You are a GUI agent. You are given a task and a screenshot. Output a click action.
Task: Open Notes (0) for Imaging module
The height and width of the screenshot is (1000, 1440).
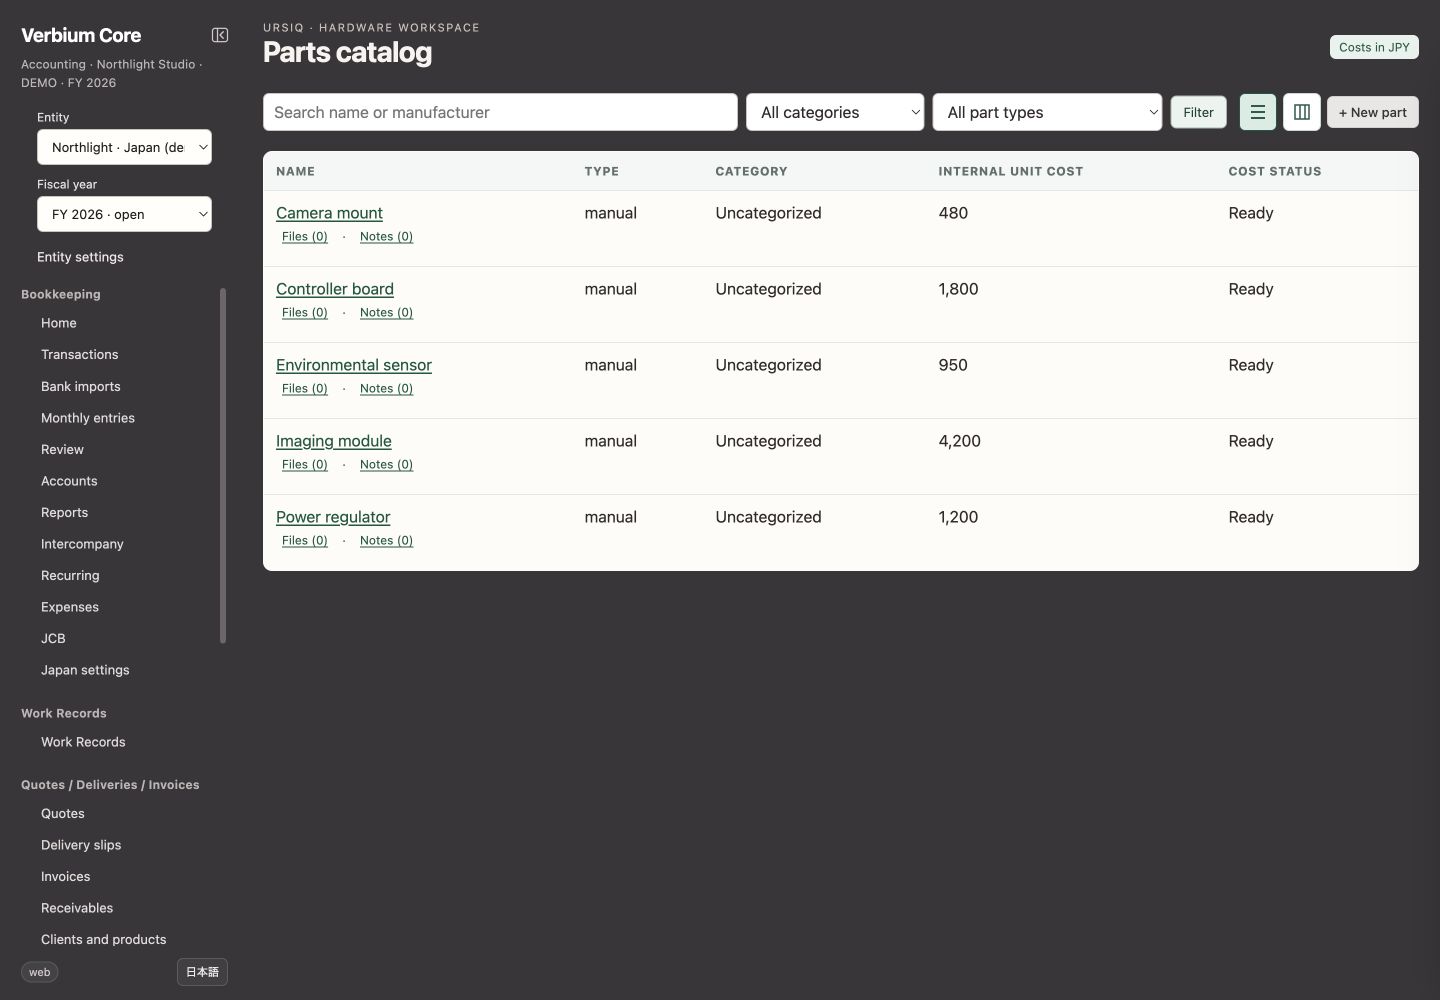pyautogui.click(x=386, y=465)
